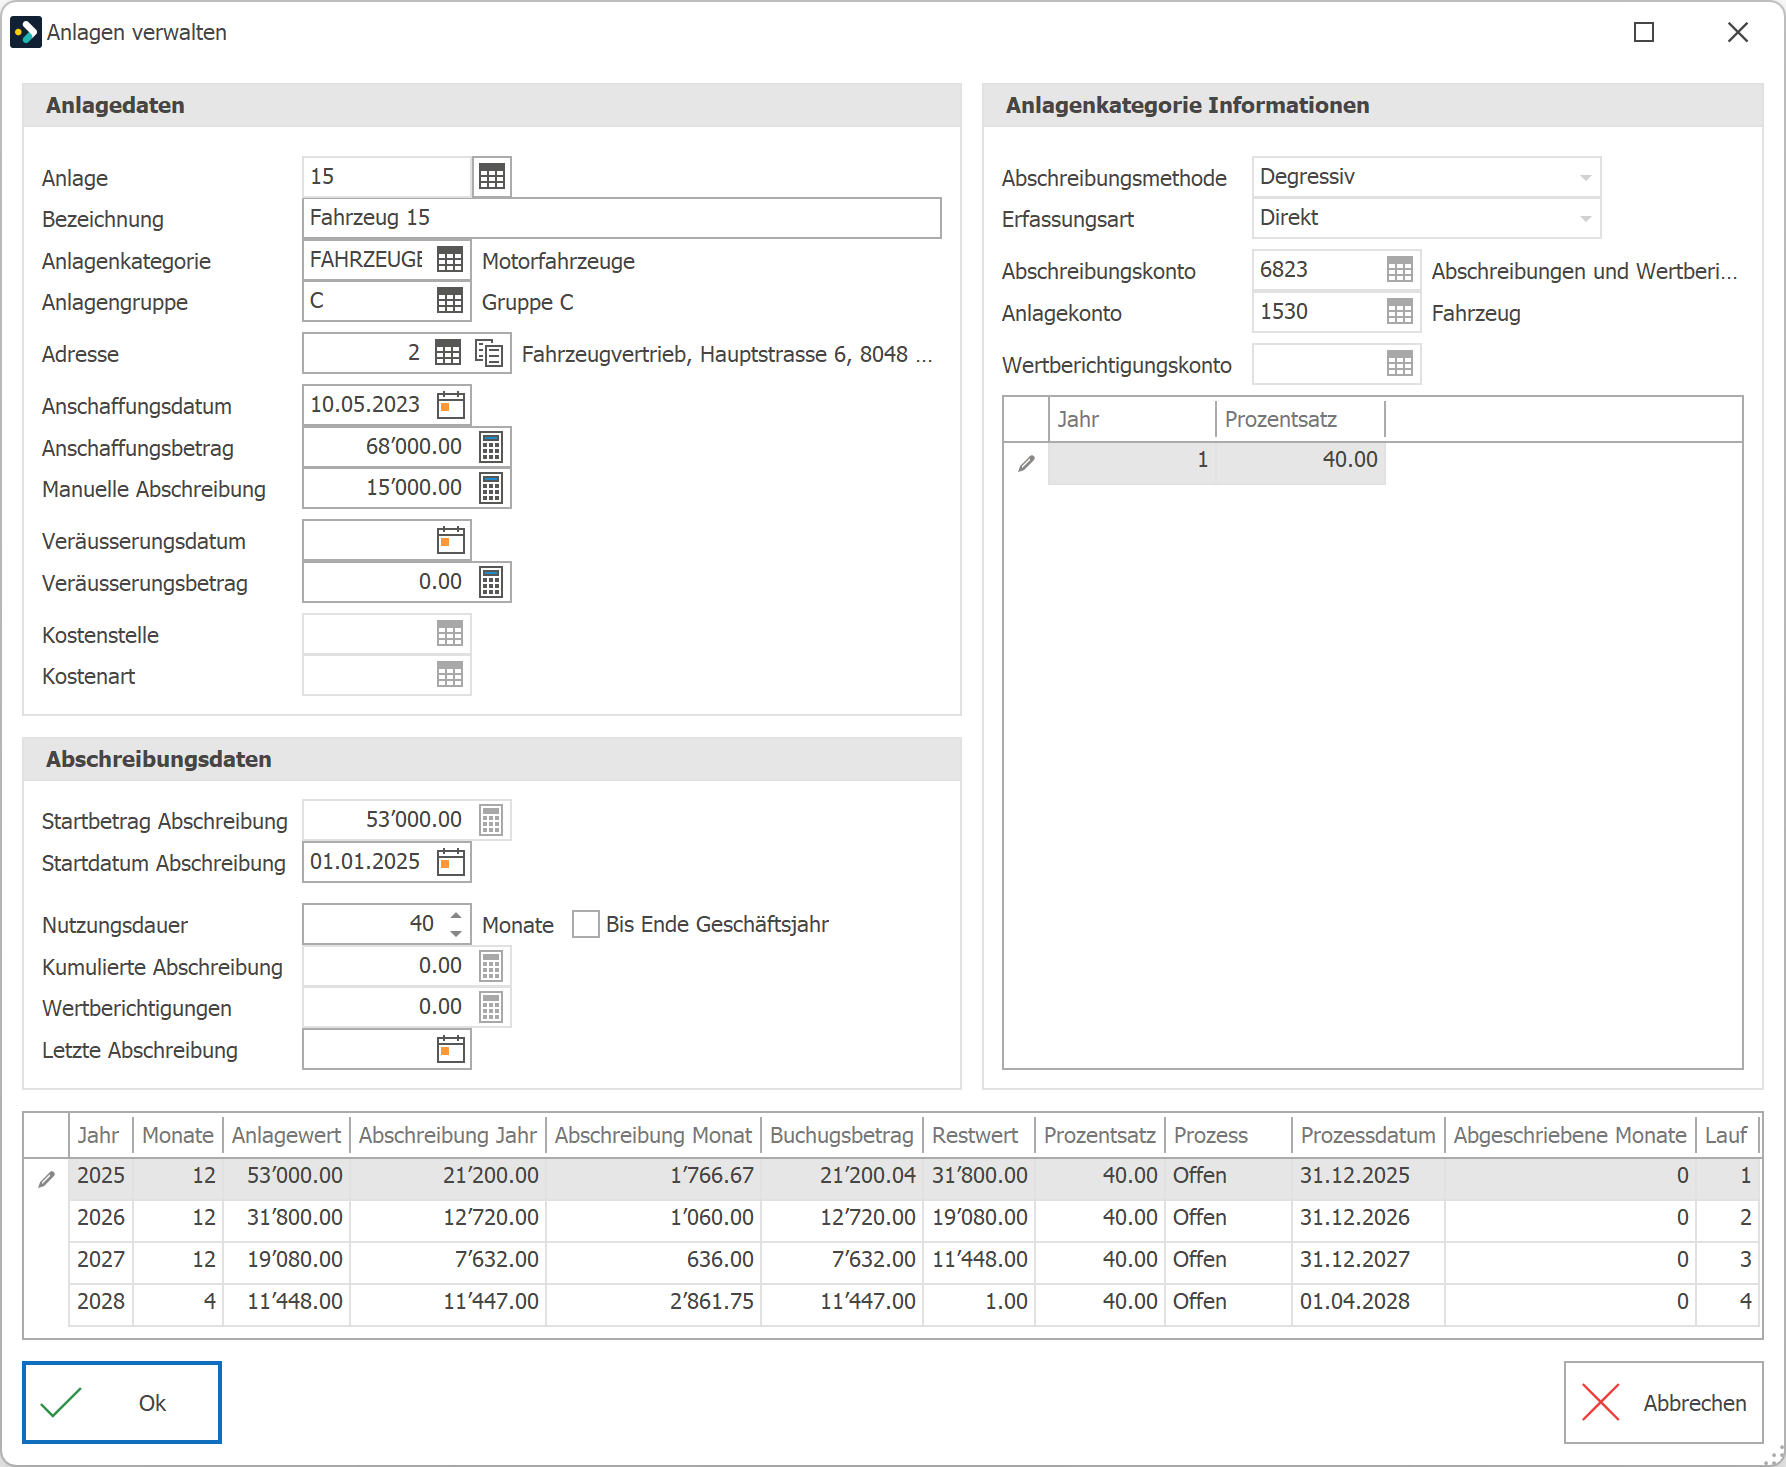1786x1467 pixels.
Task: Open Adresse lookup grid icon
Action: 448,353
